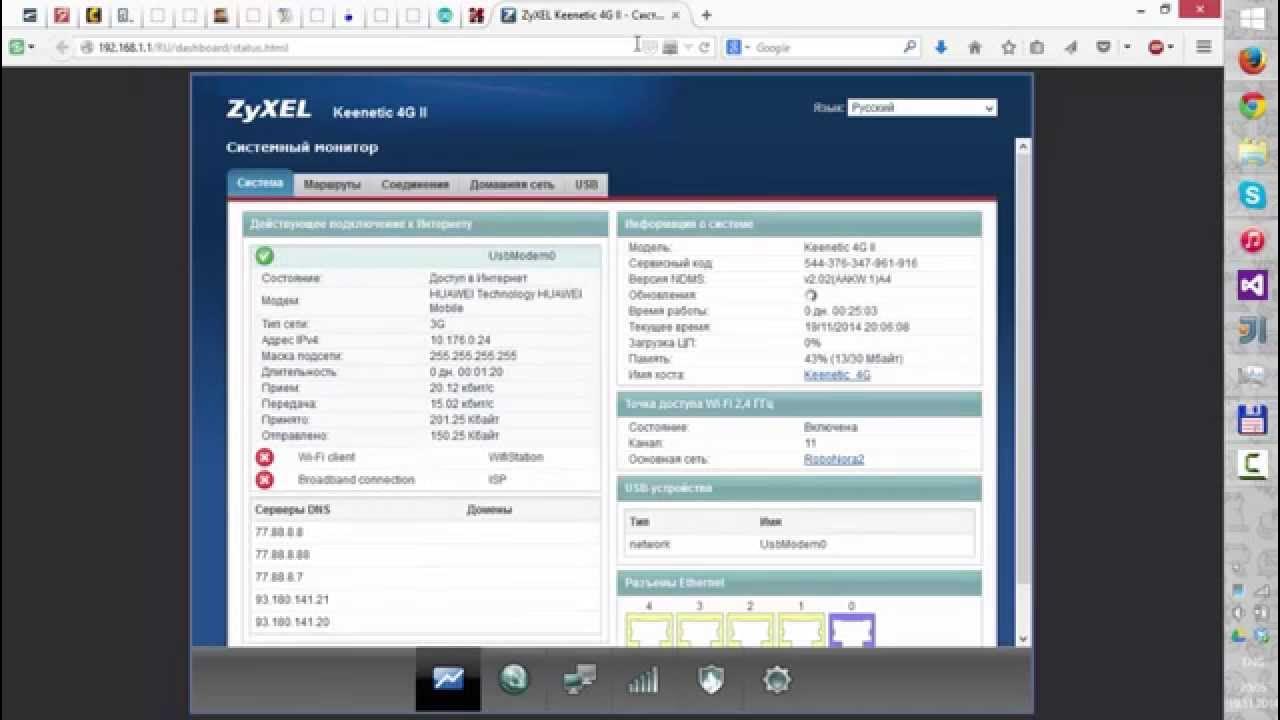The image size is (1280, 720).
Task: Switch to the Система tab
Action: click(261, 184)
